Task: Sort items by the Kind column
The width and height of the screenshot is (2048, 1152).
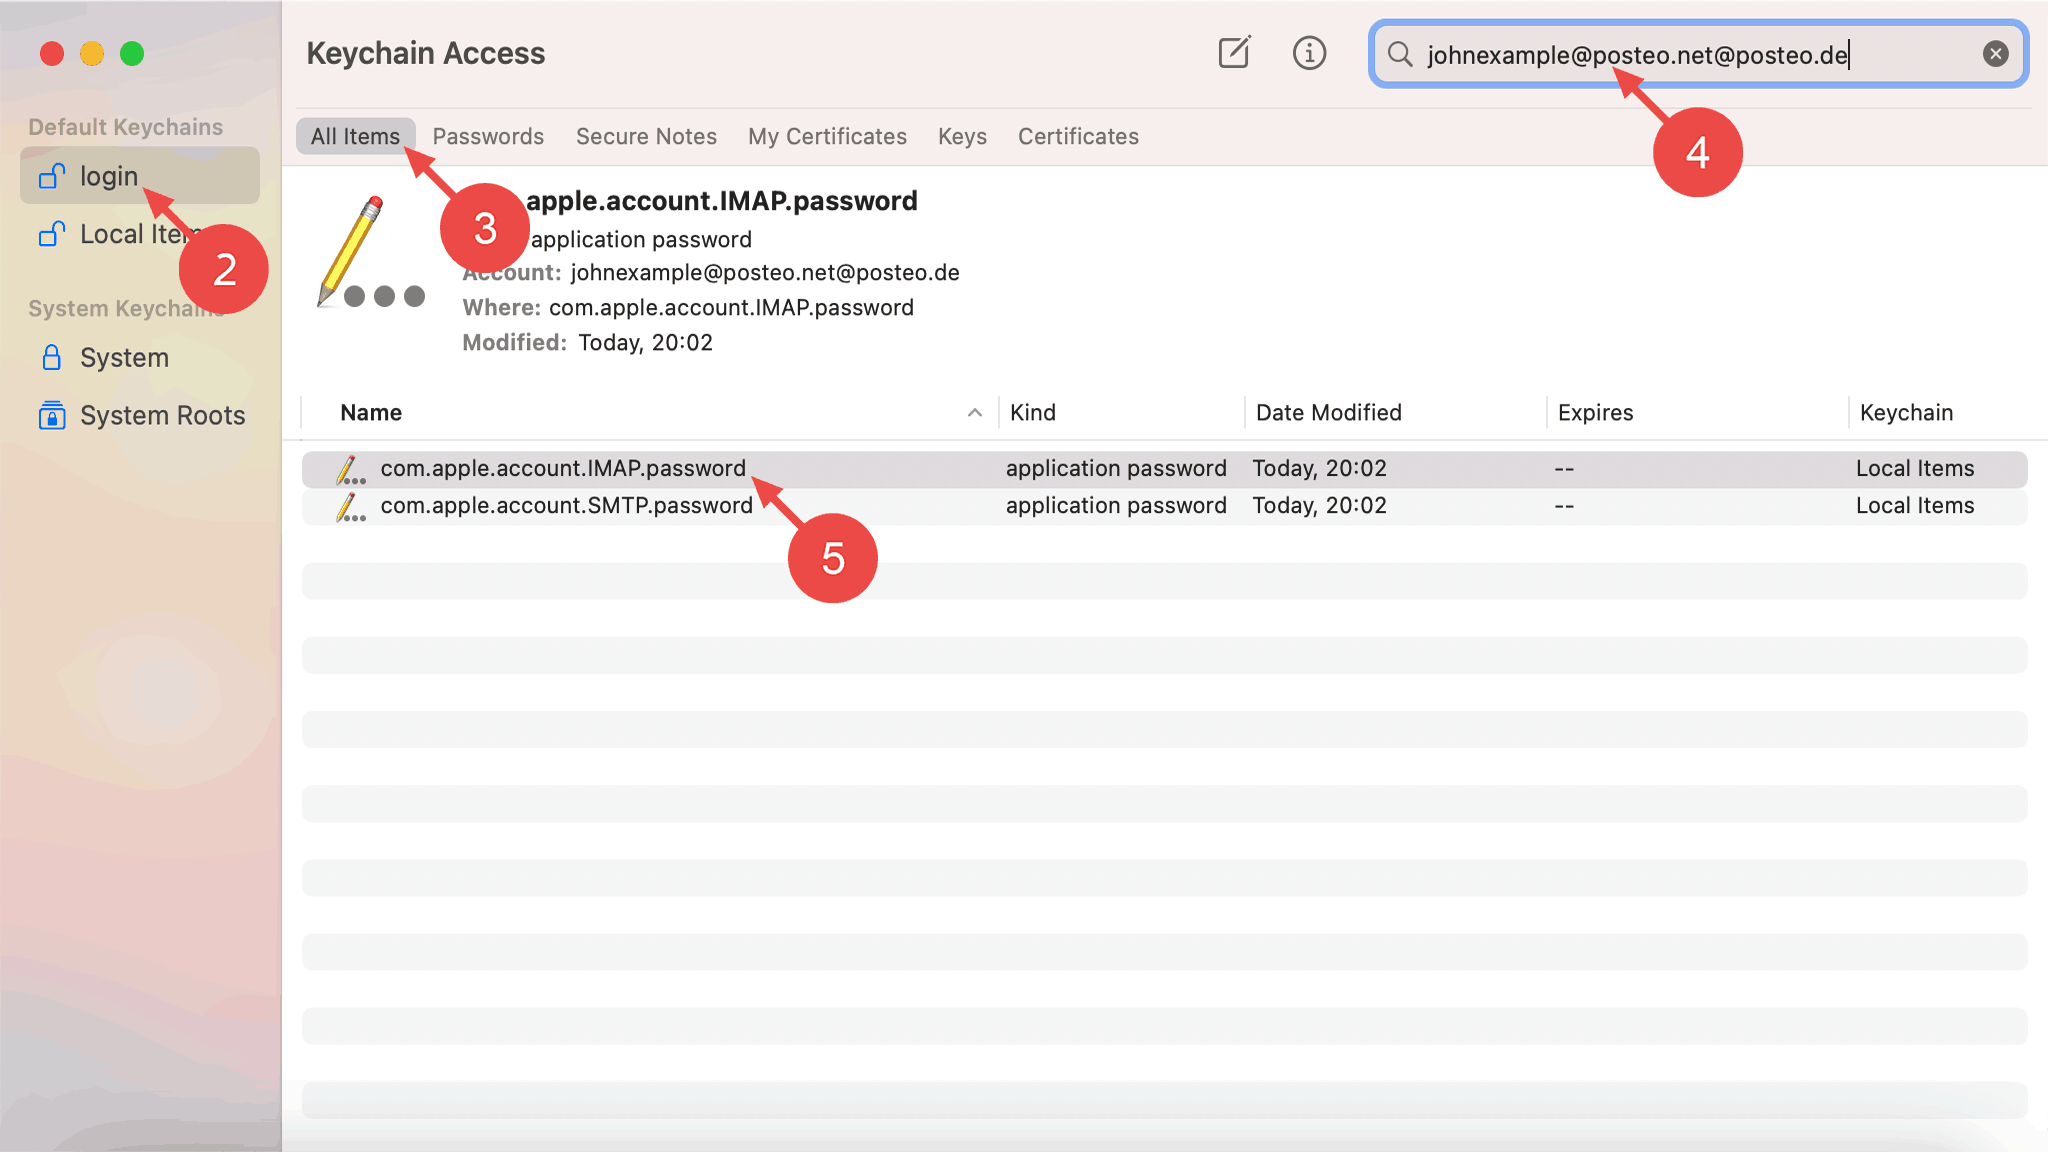Action: point(1033,413)
